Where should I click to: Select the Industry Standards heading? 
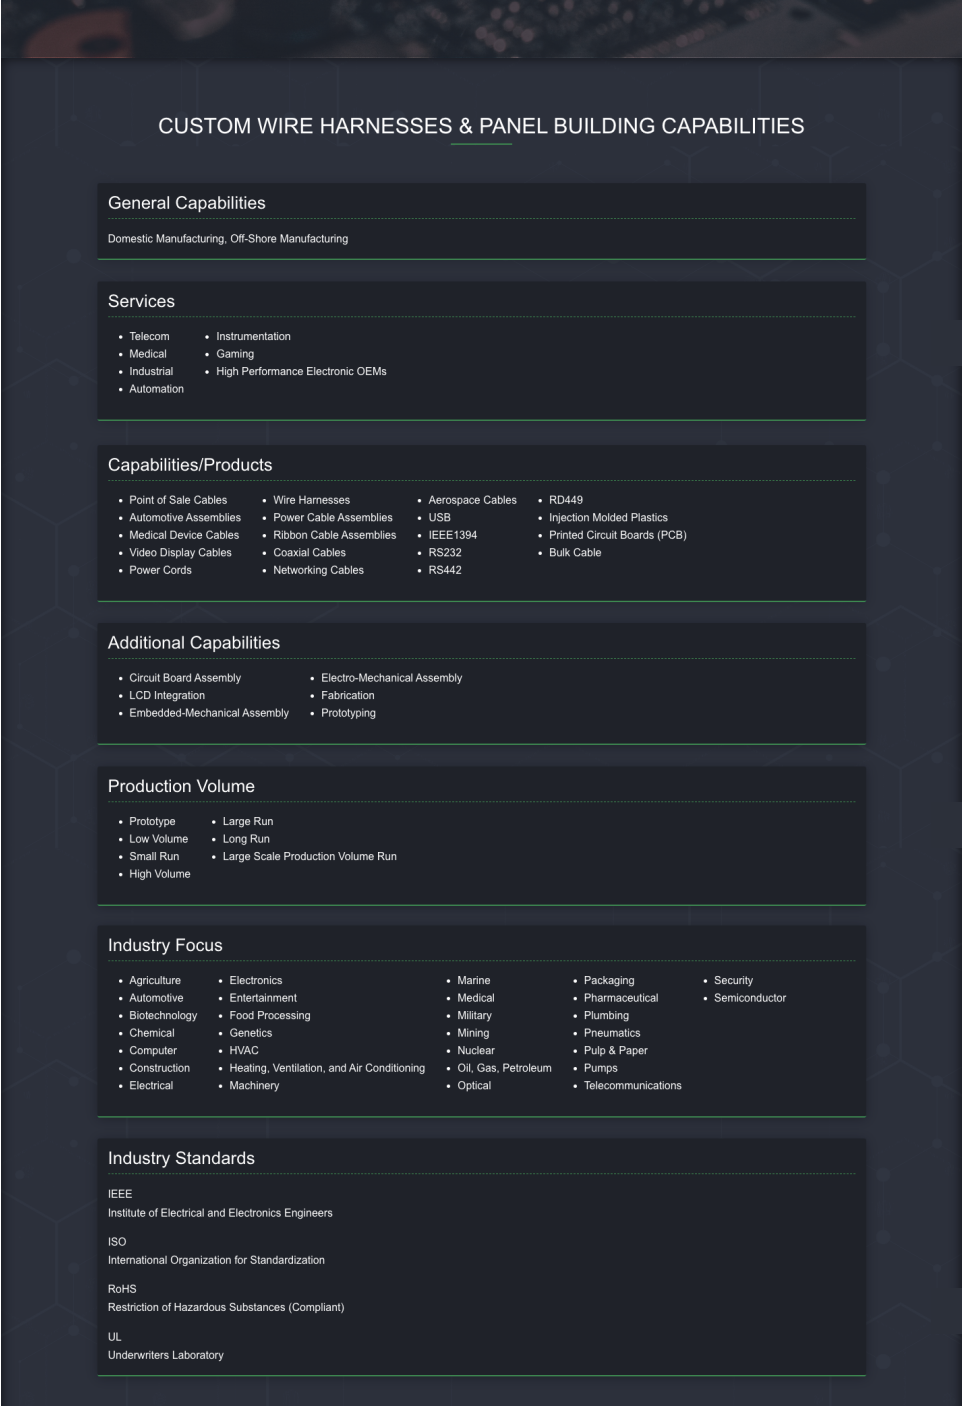coord(181,1158)
